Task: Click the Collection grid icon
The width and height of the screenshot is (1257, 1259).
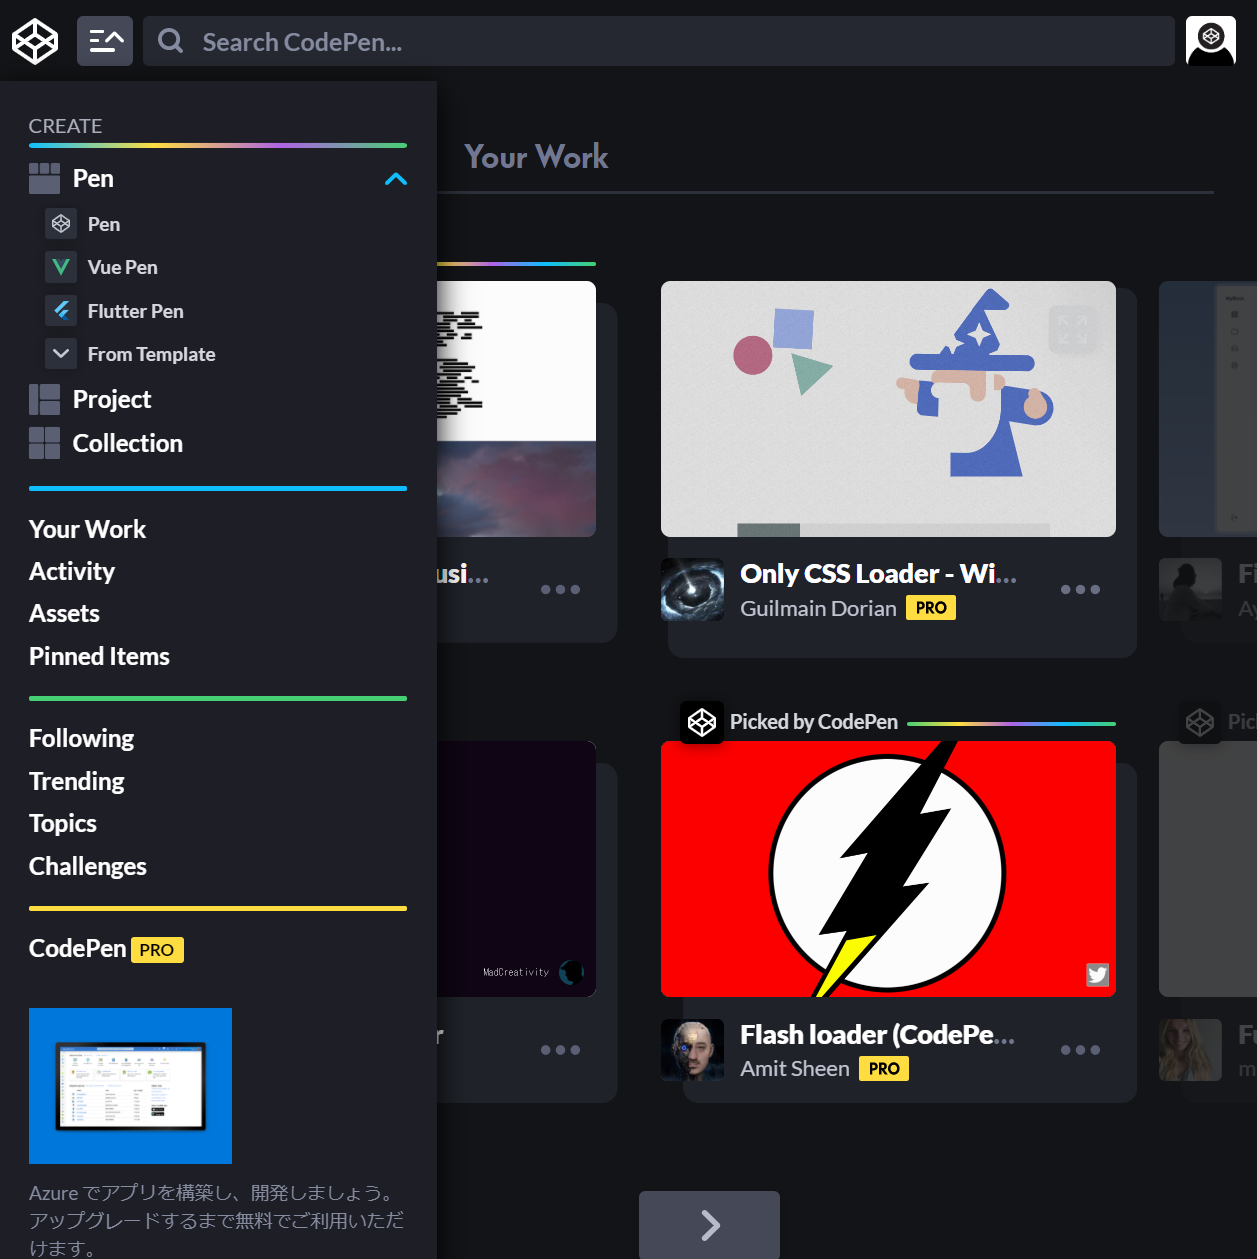Action: (x=44, y=443)
